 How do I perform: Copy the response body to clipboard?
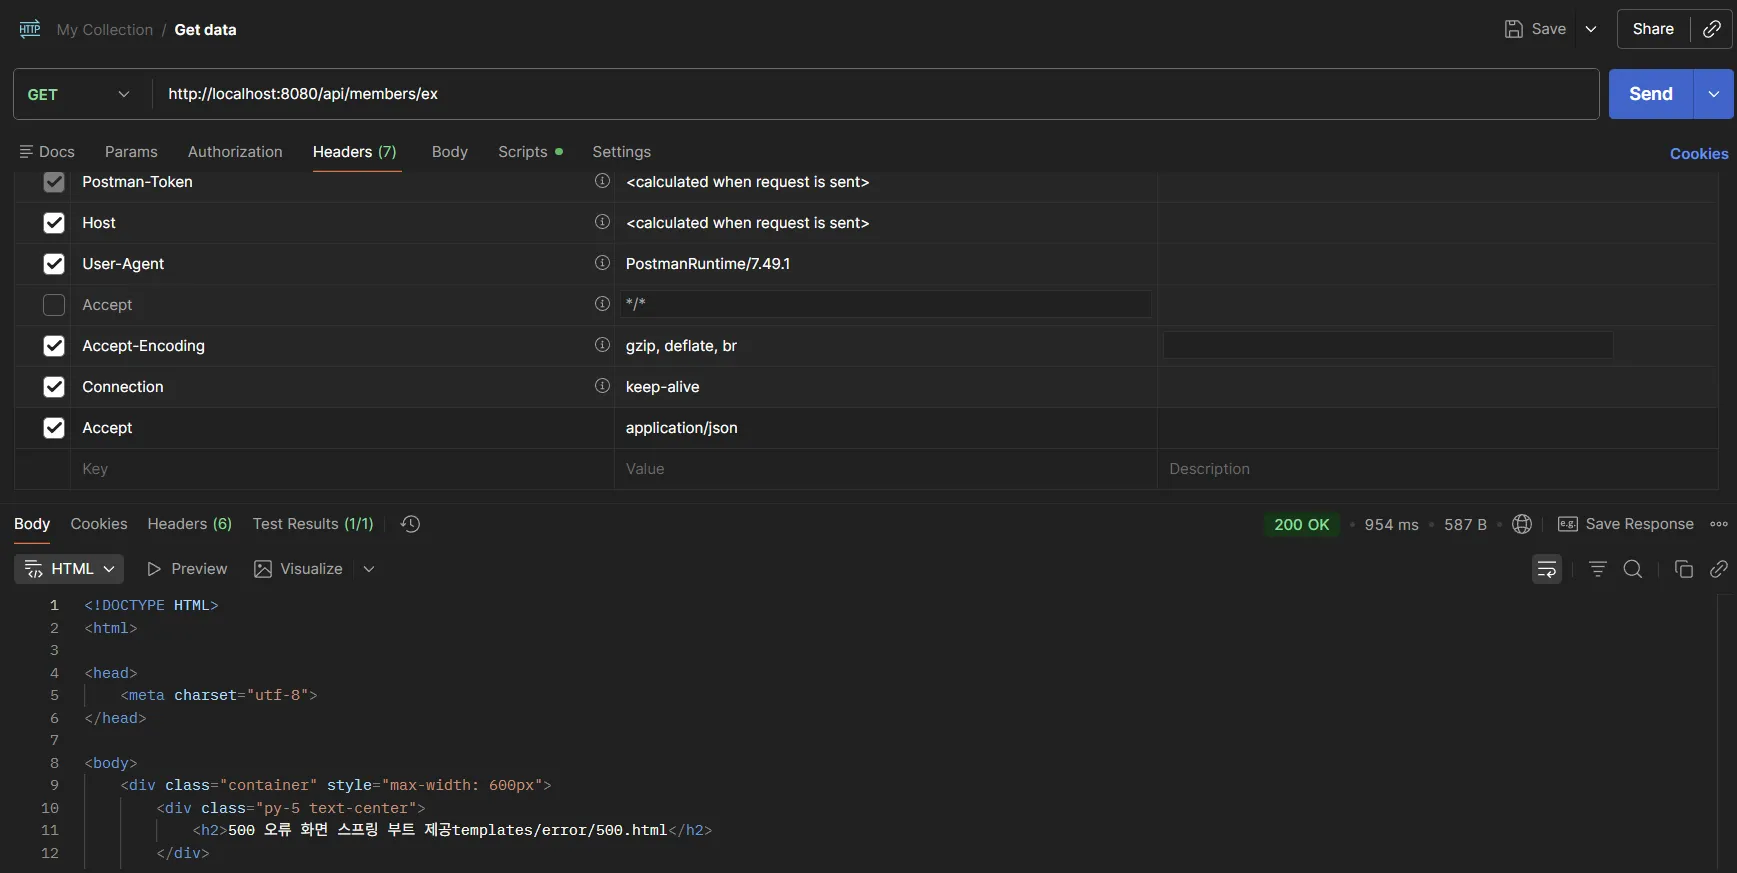pos(1683,569)
